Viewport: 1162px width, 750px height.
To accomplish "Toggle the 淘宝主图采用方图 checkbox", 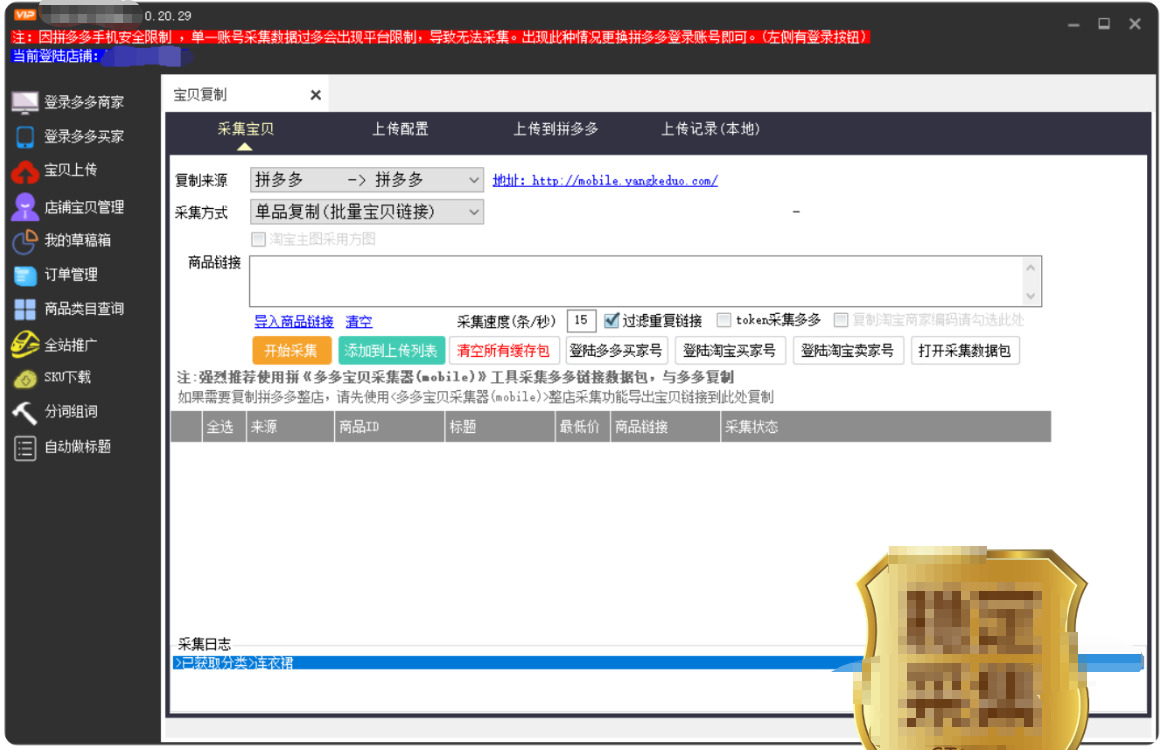I will [259, 239].
